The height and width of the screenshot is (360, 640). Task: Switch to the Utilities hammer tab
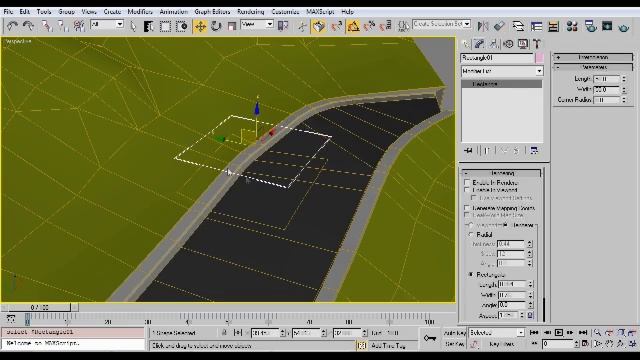537,44
